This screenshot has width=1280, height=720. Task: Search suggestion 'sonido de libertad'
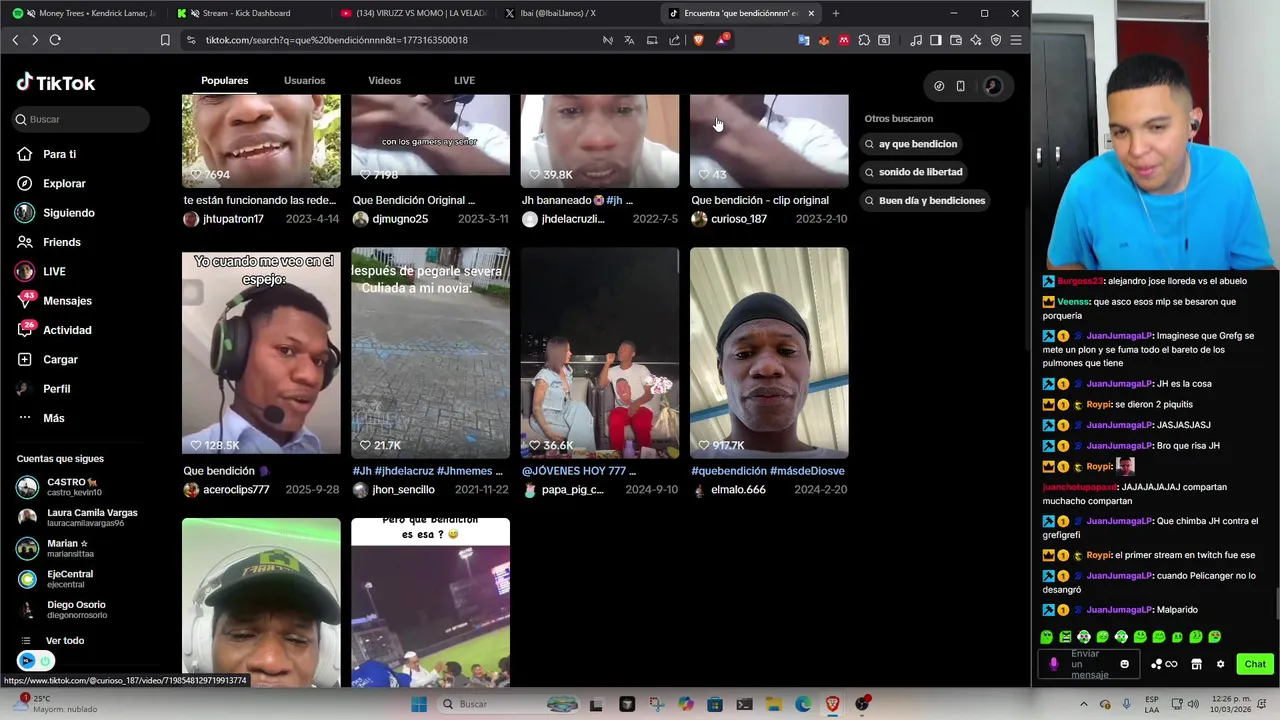click(x=914, y=172)
